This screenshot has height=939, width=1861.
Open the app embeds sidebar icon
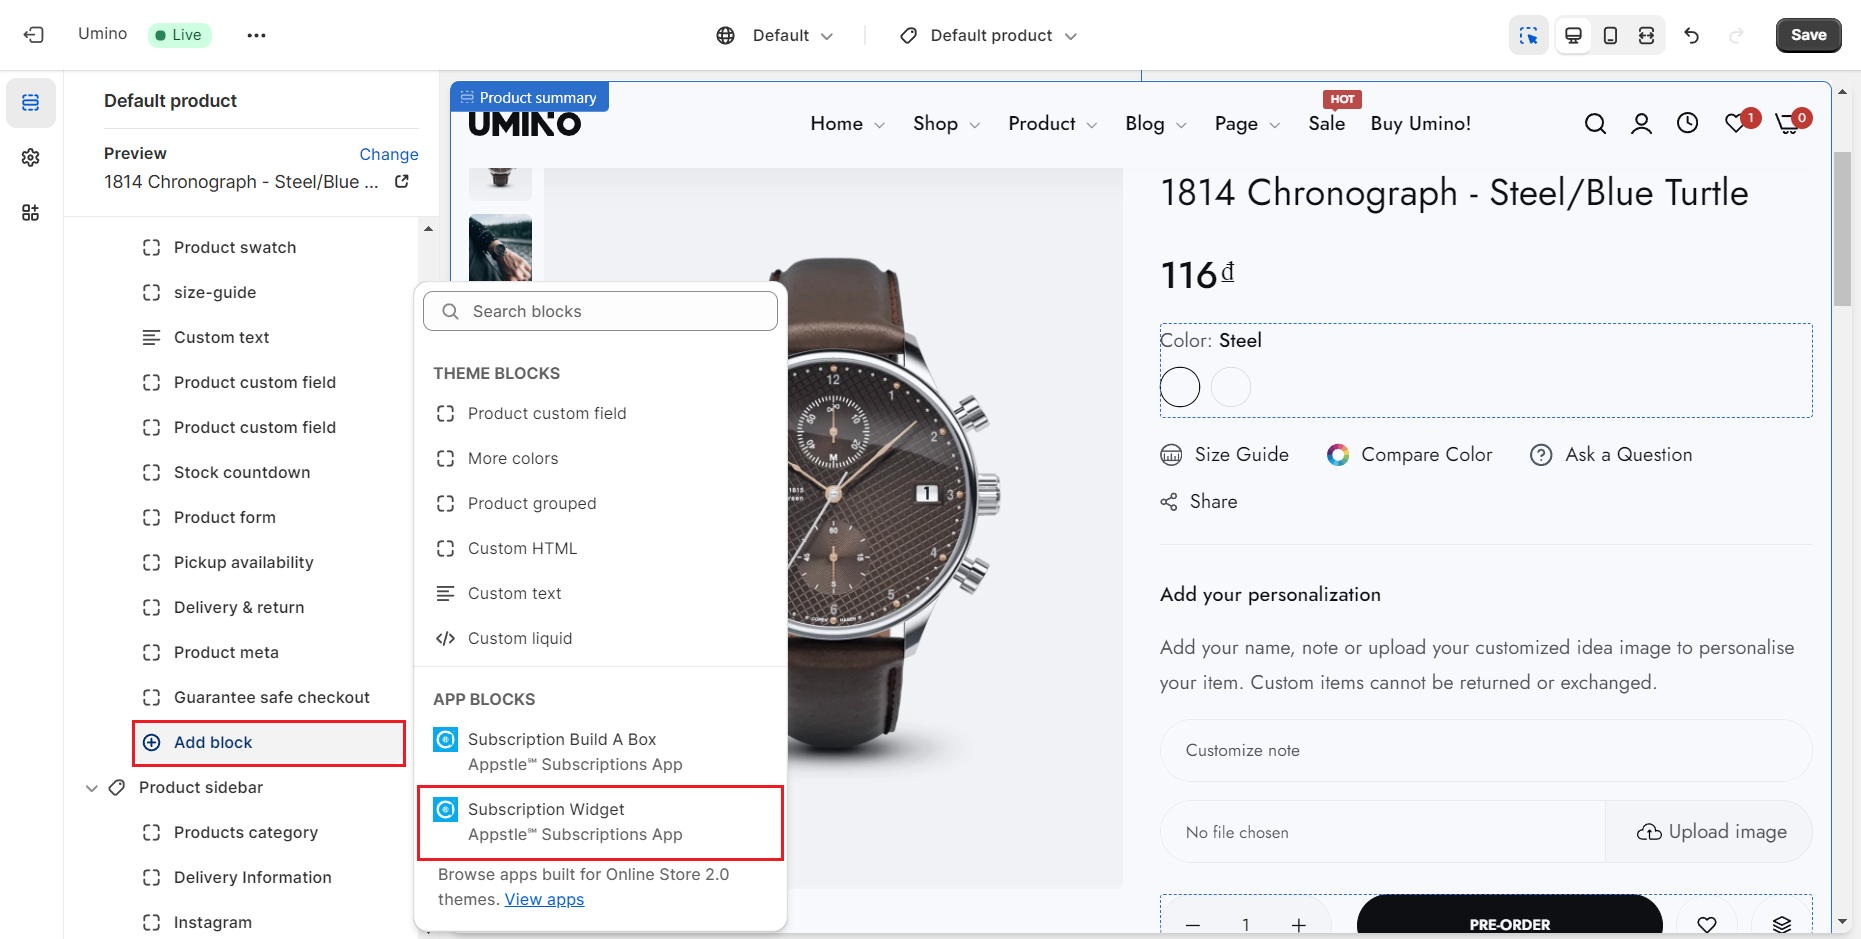31,213
